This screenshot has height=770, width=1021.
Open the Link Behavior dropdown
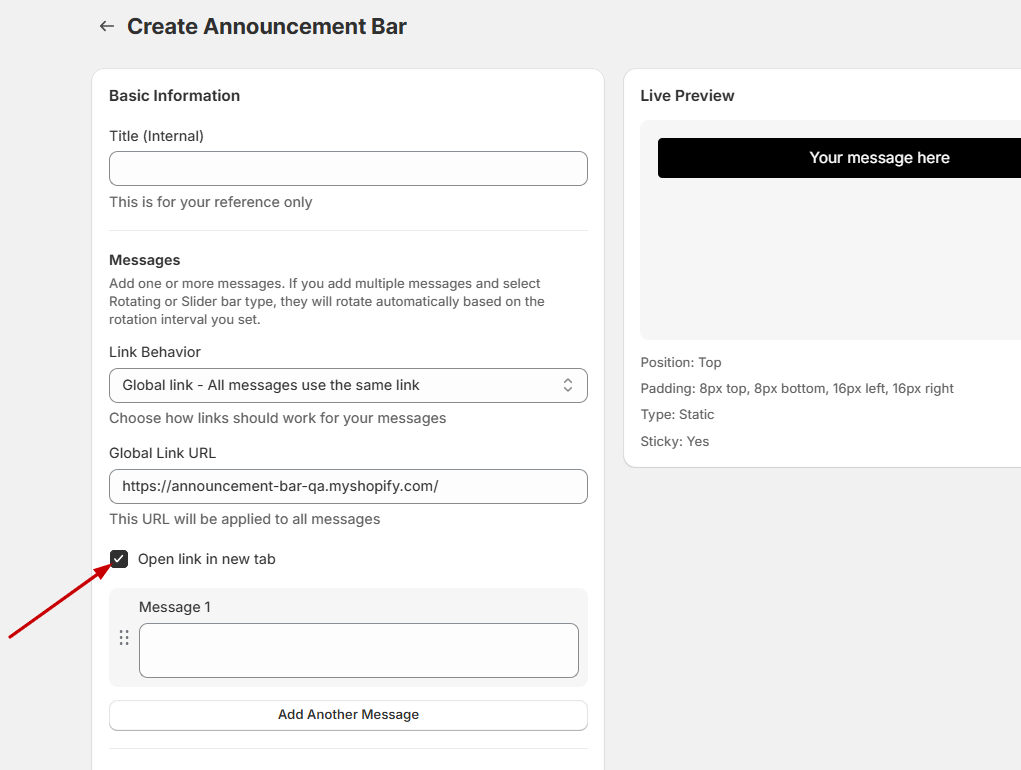(x=348, y=385)
